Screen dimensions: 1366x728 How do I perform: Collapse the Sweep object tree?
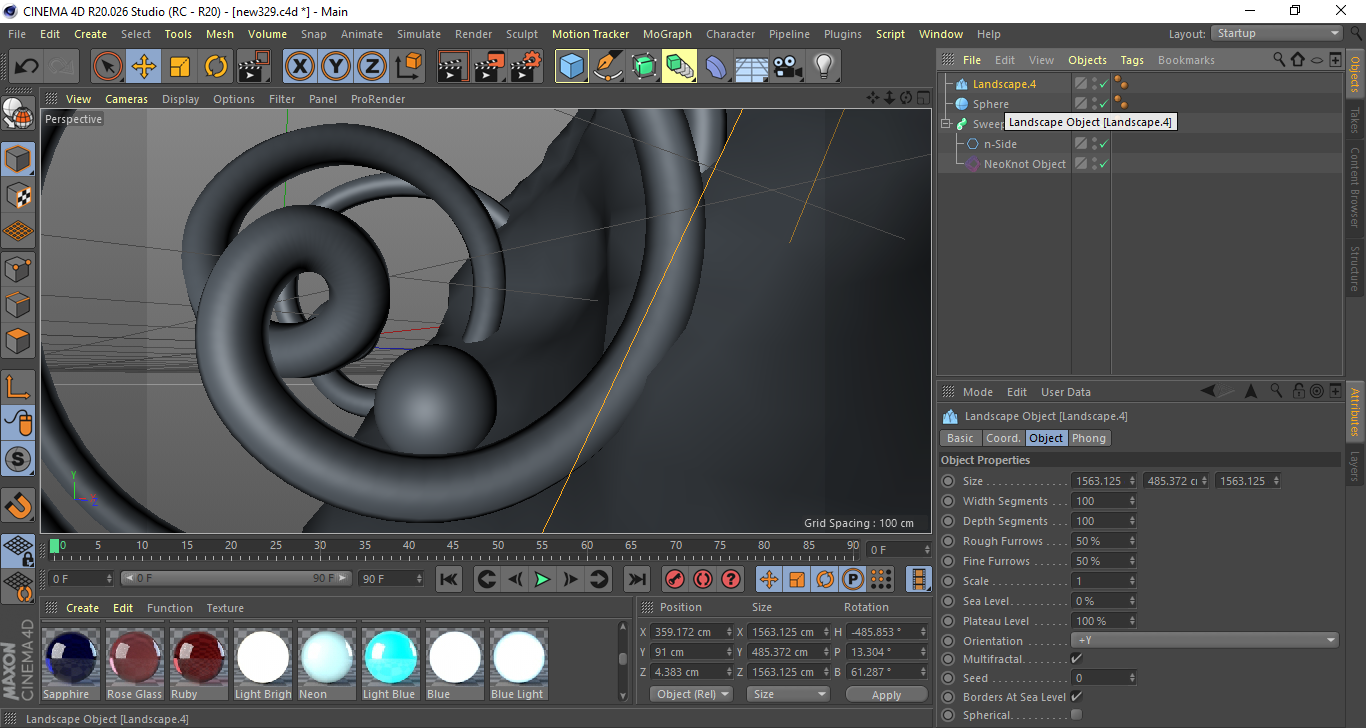[946, 124]
